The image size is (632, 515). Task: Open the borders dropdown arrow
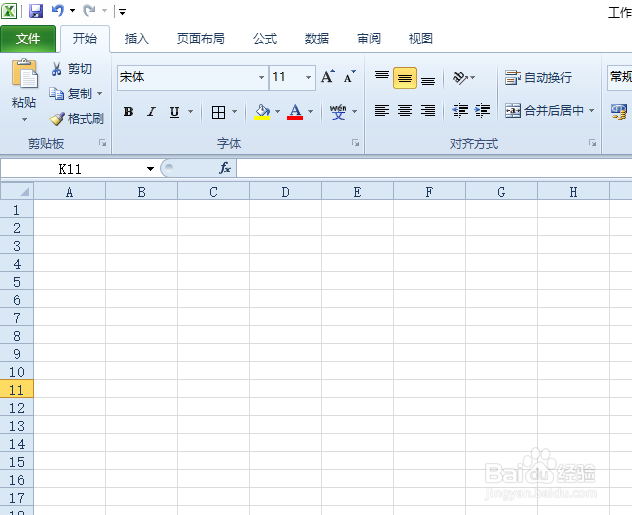[235, 112]
